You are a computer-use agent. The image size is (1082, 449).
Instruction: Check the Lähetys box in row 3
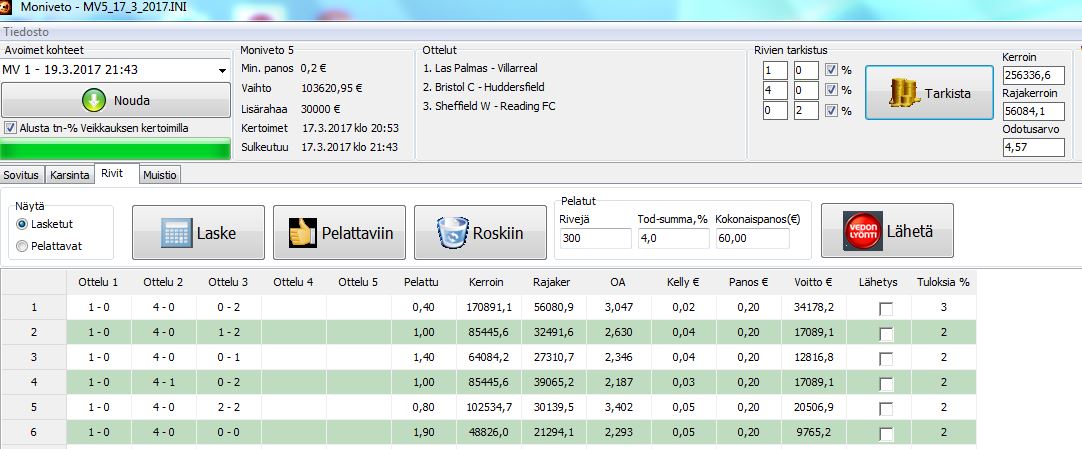886,359
